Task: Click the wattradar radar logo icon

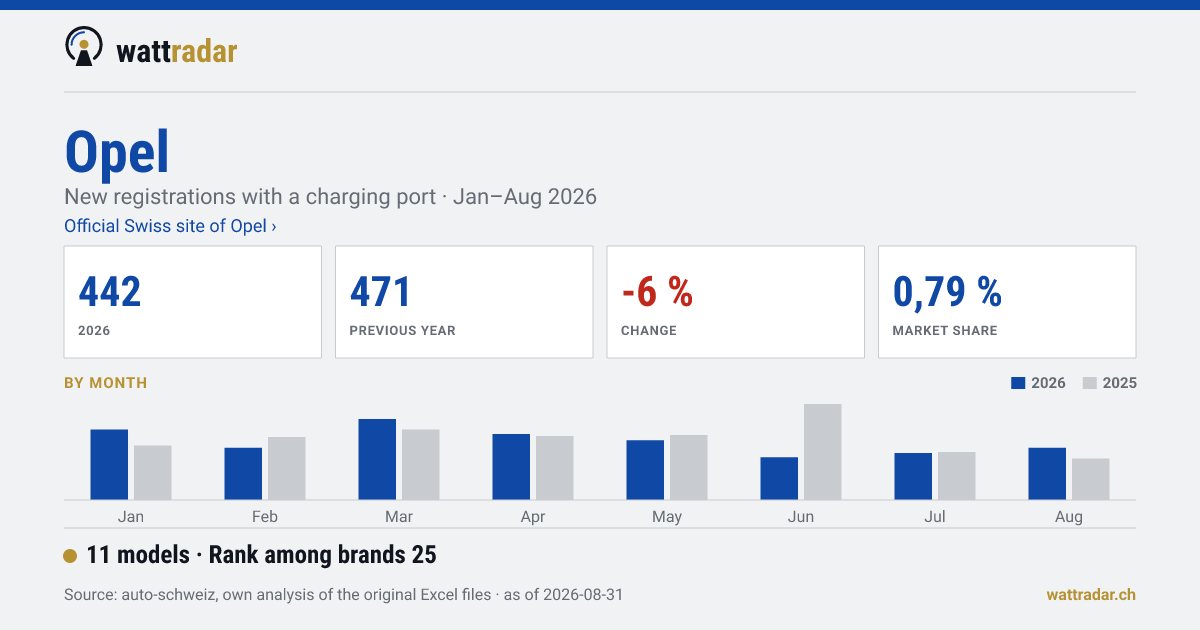Action: tap(83, 46)
